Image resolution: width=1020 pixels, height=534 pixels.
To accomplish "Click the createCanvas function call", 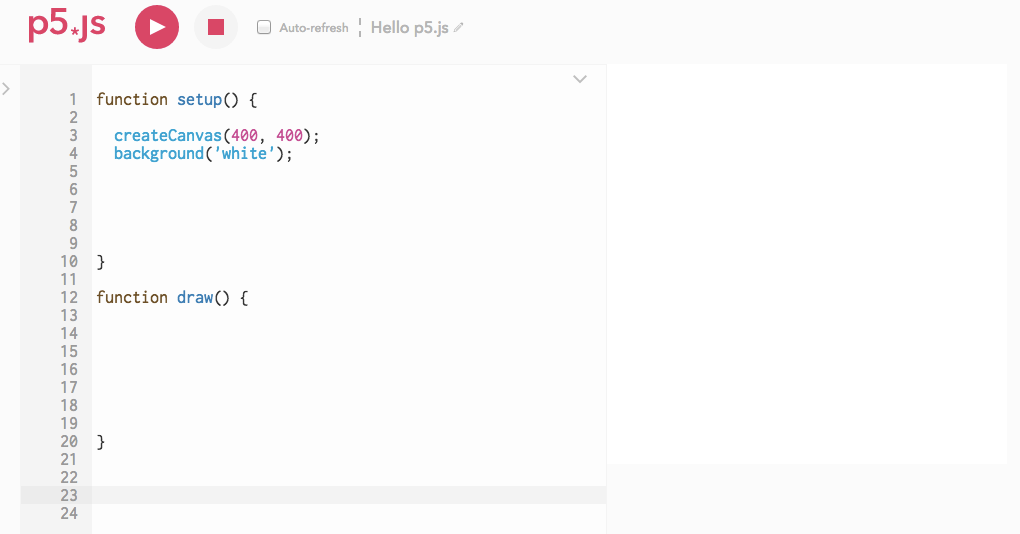I will [x=168, y=135].
